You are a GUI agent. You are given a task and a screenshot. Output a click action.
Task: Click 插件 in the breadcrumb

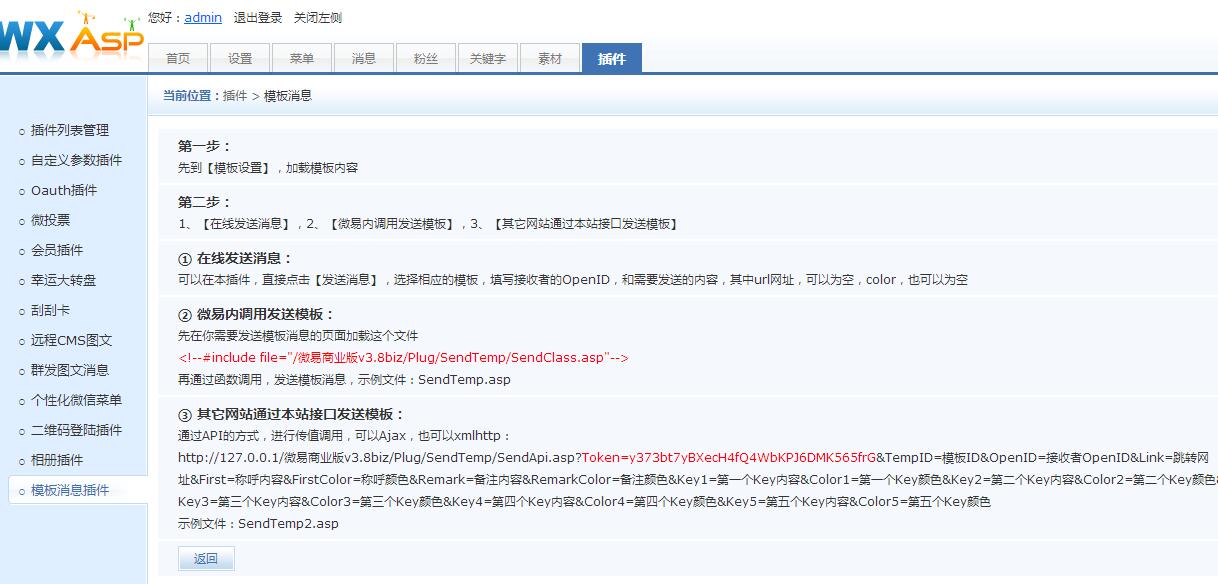point(235,96)
